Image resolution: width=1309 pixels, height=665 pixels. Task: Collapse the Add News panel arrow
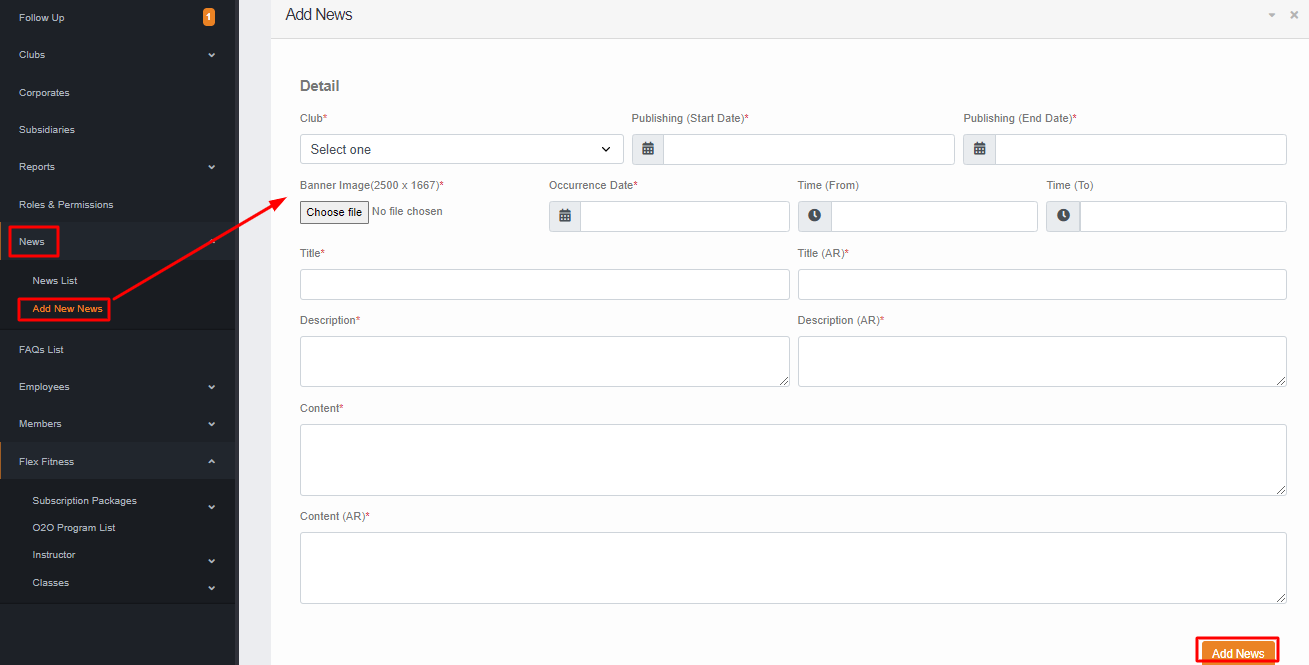[x=1272, y=15]
